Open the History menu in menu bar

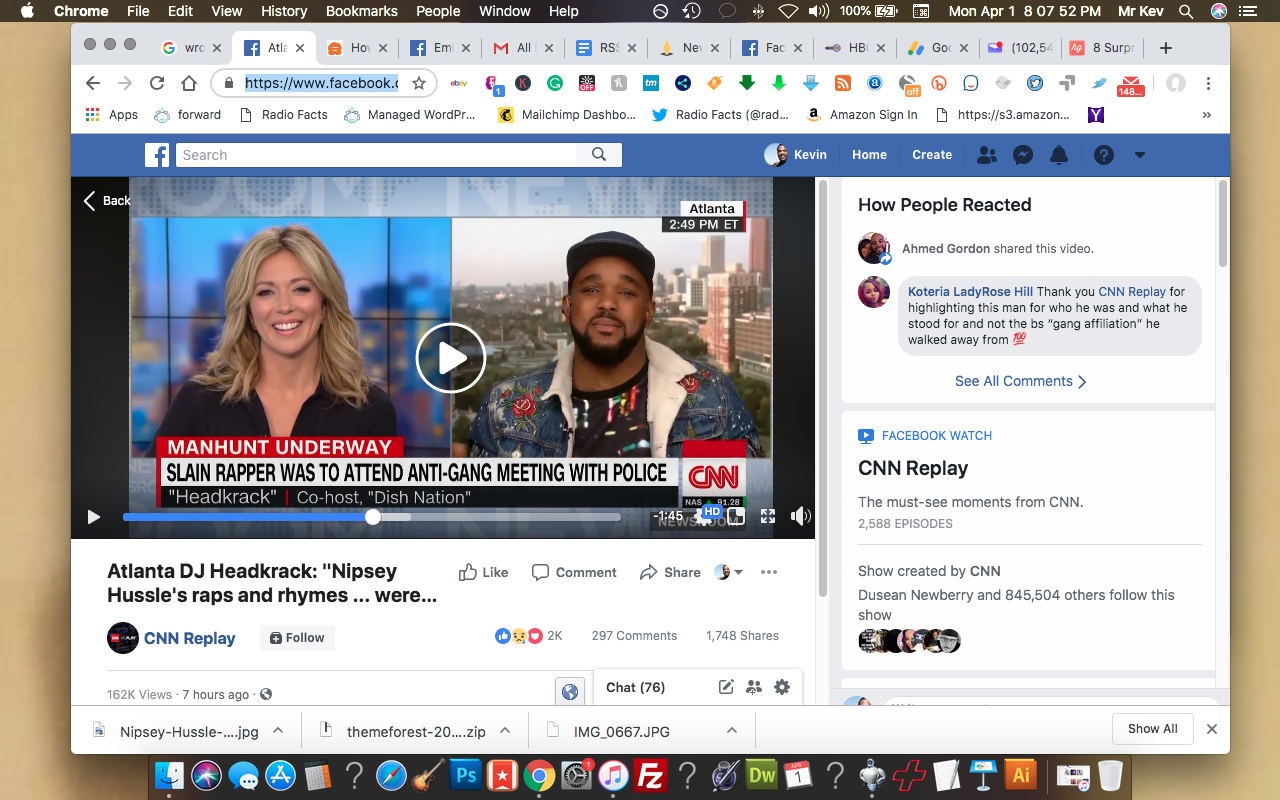pos(284,11)
